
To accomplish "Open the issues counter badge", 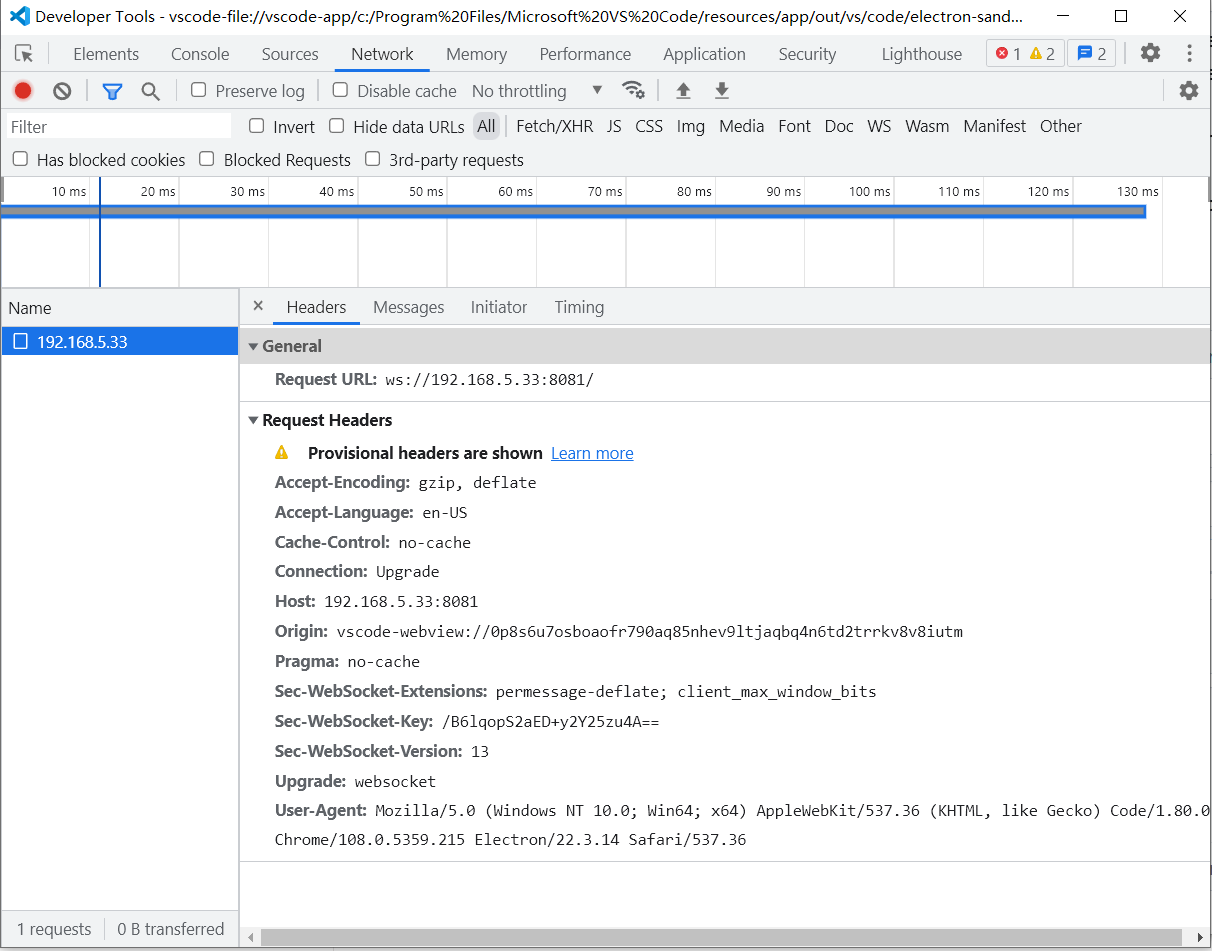I will pos(1091,54).
